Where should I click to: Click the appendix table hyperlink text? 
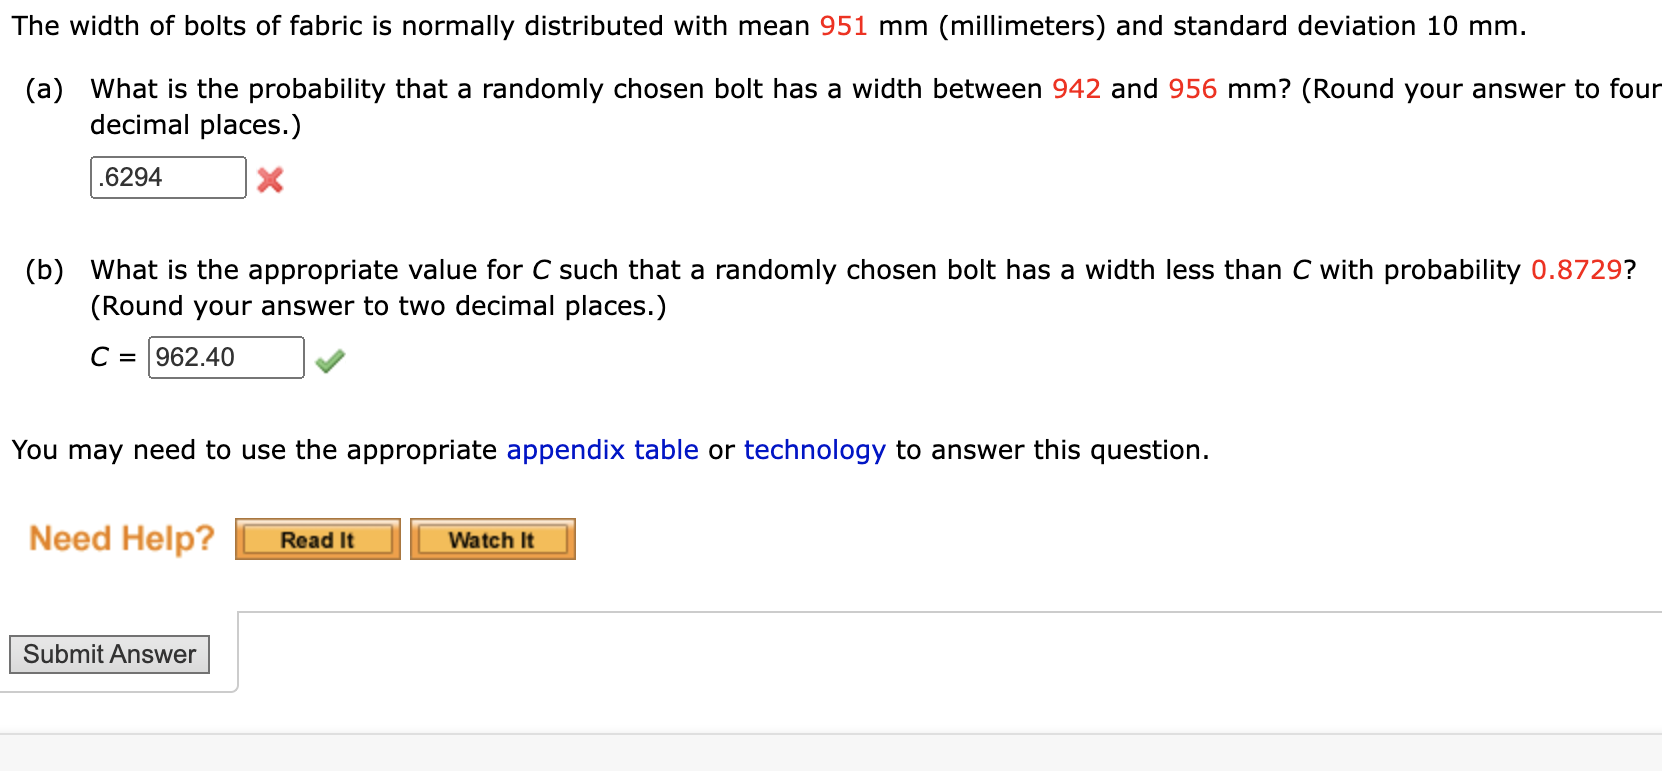coord(601,450)
